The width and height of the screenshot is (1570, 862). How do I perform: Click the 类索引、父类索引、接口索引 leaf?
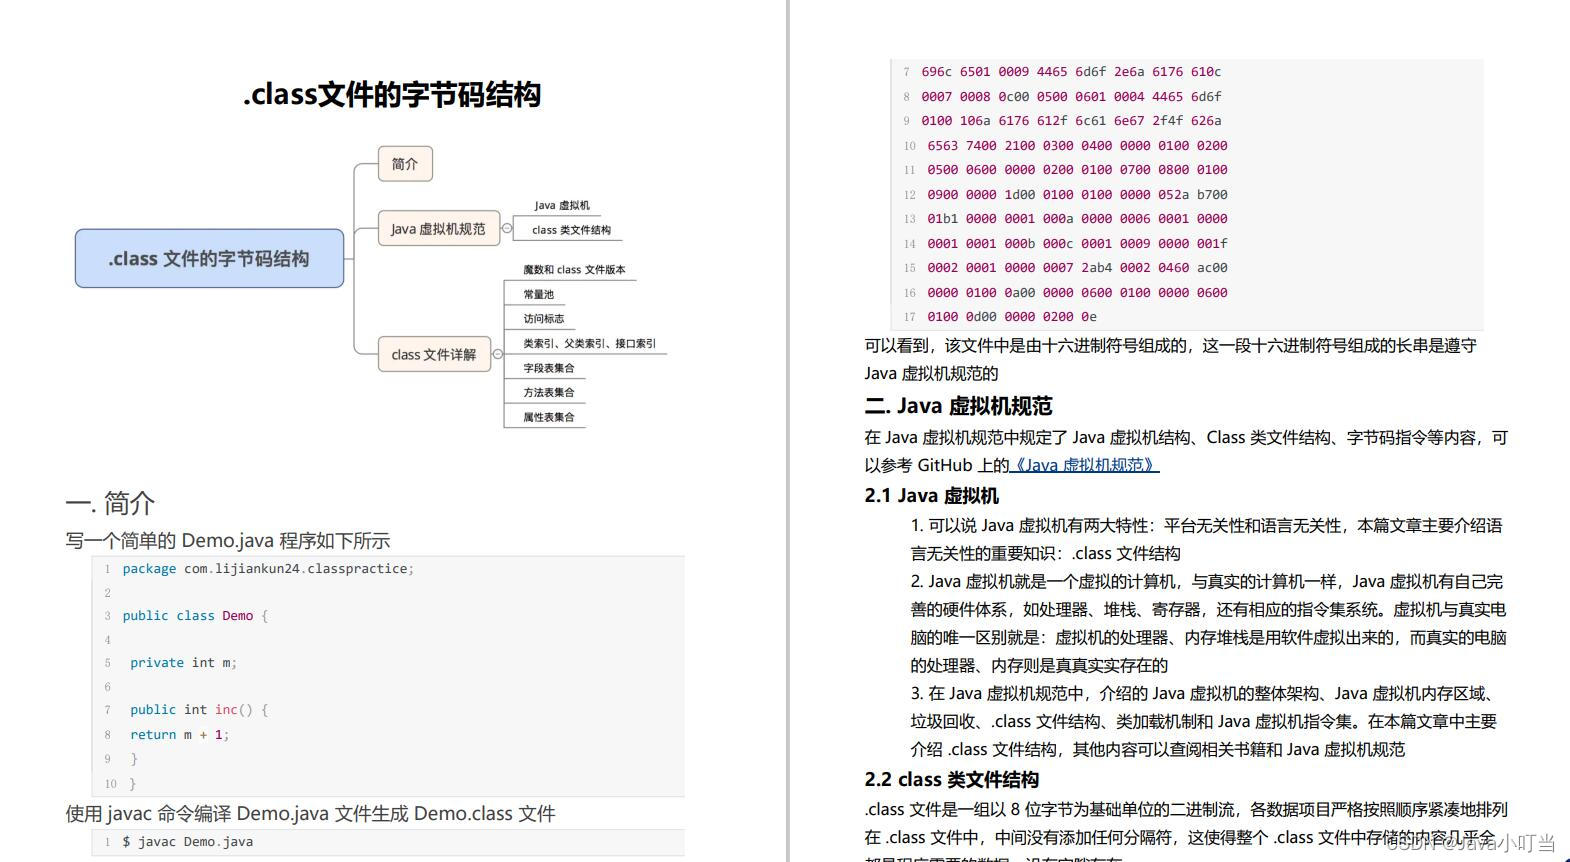pyautogui.click(x=589, y=343)
